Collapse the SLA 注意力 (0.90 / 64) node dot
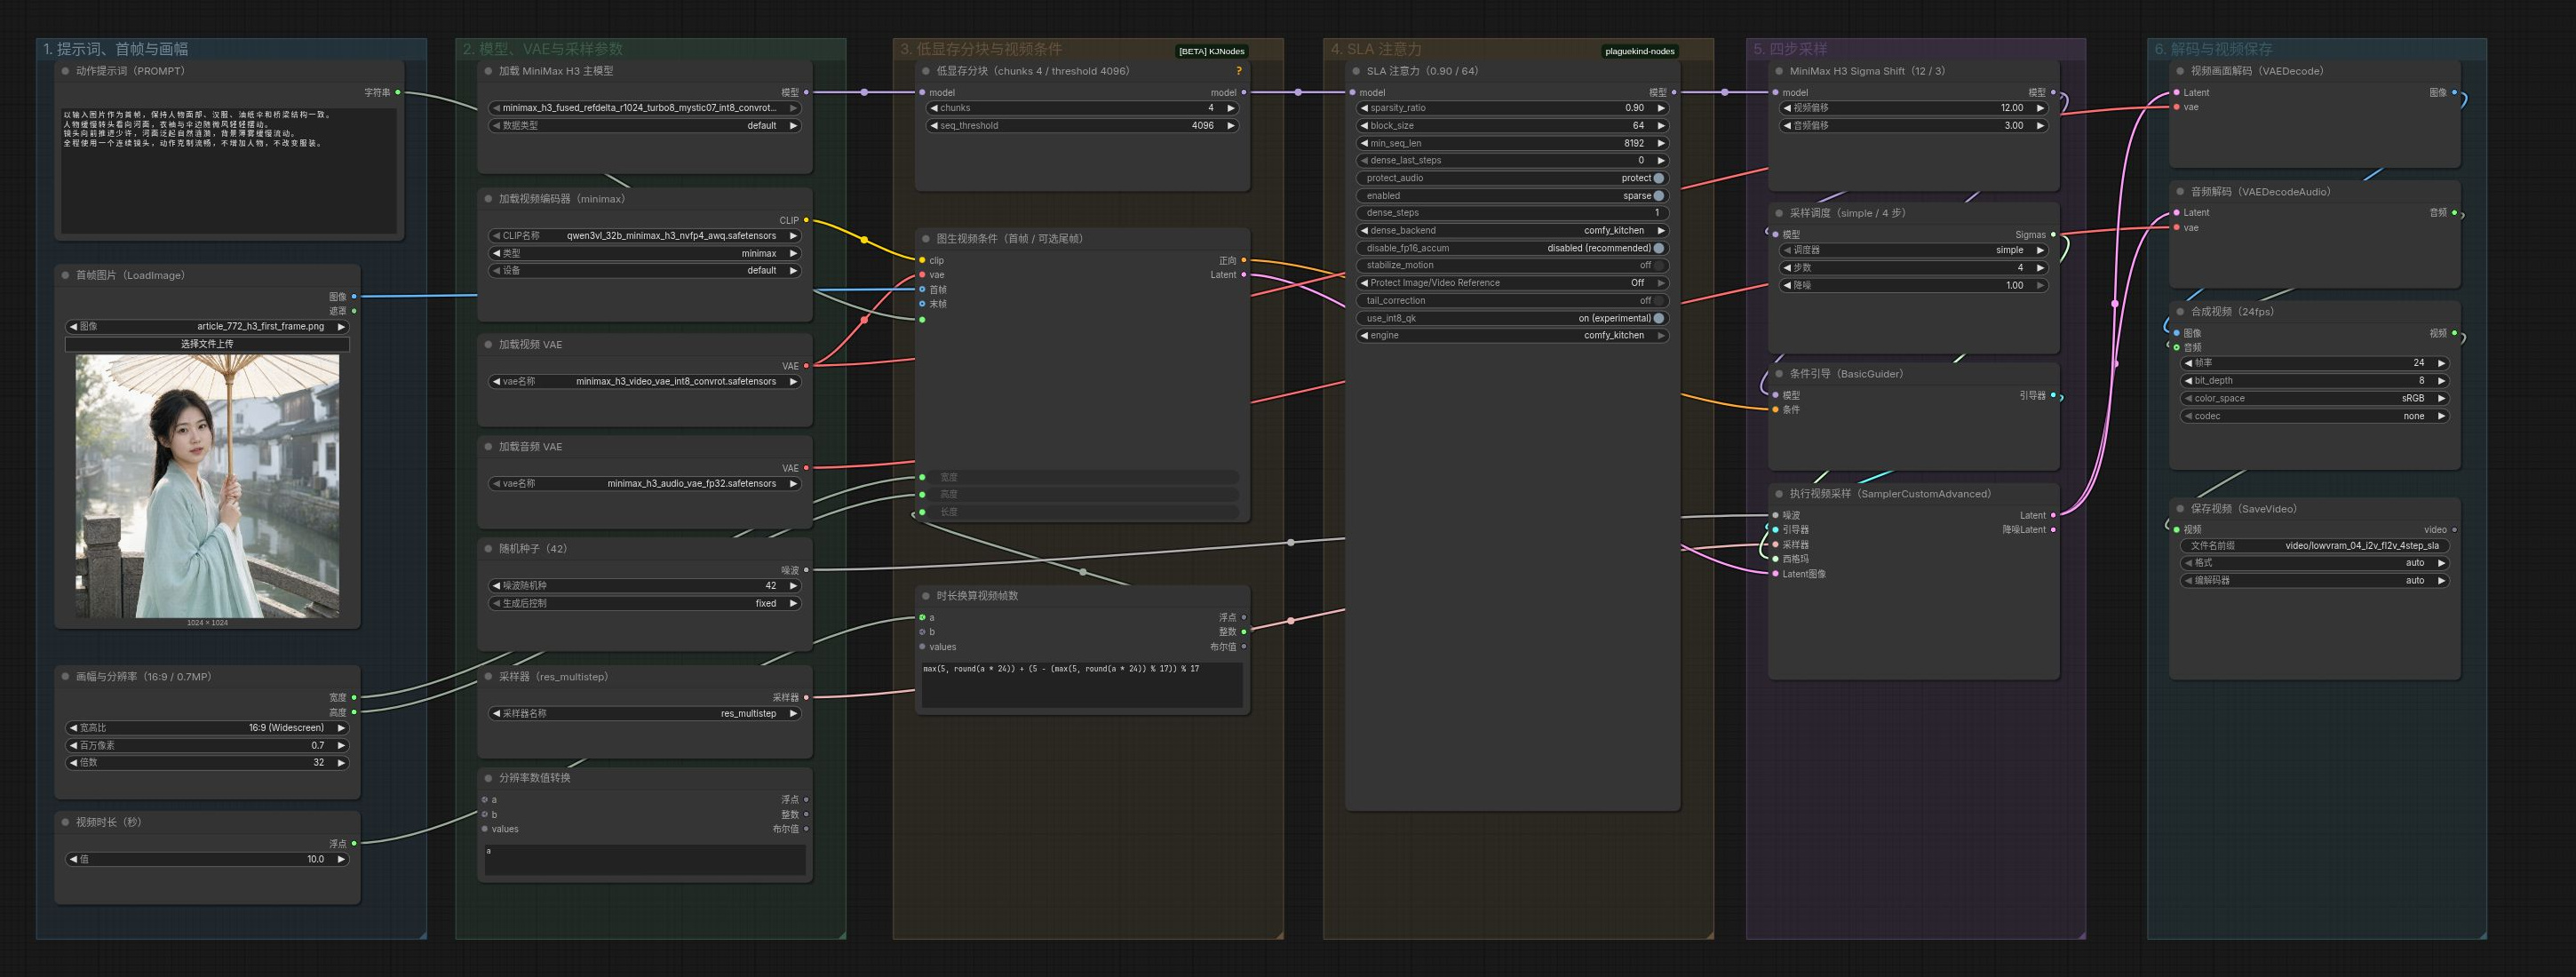The image size is (2576, 977). 1357,71
